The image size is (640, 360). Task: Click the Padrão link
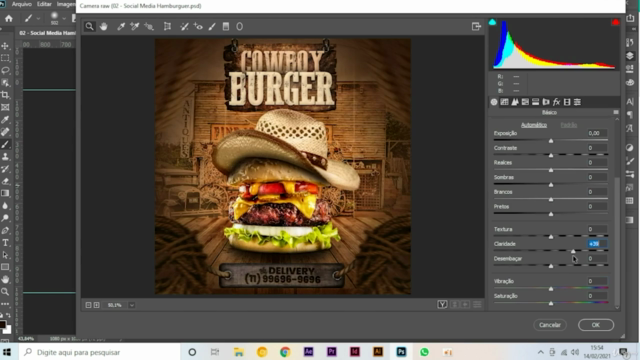point(569,125)
